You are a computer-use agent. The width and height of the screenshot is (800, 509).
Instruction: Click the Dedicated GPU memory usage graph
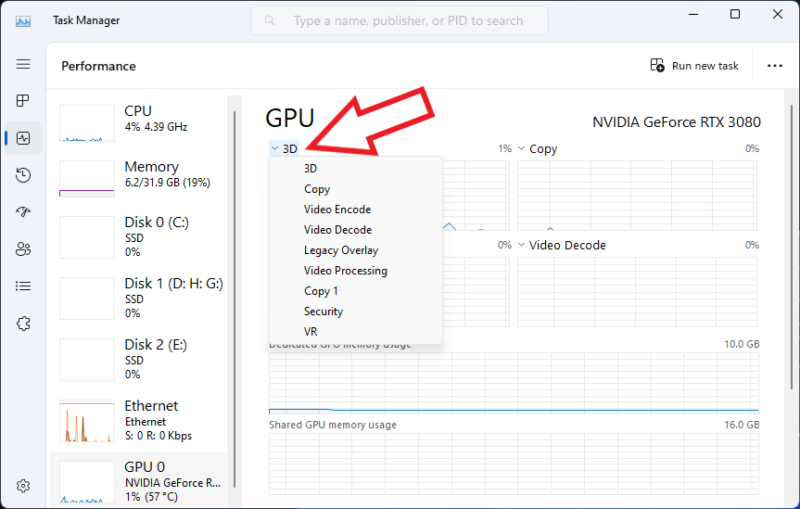pos(514,383)
